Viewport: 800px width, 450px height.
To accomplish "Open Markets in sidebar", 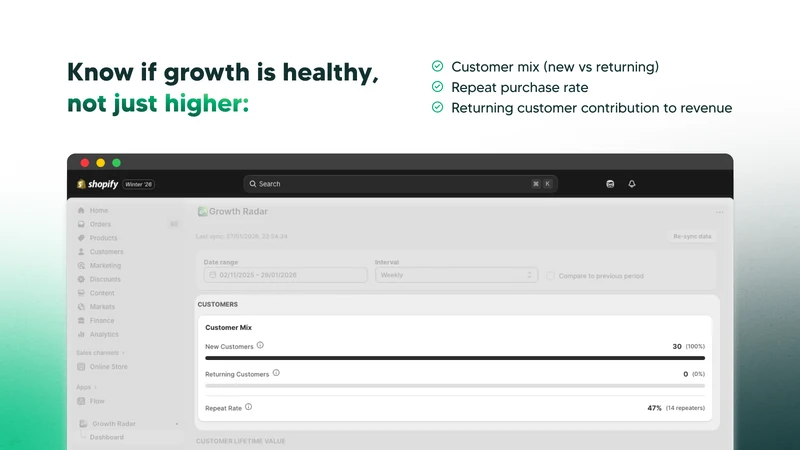I will [102, 307].
